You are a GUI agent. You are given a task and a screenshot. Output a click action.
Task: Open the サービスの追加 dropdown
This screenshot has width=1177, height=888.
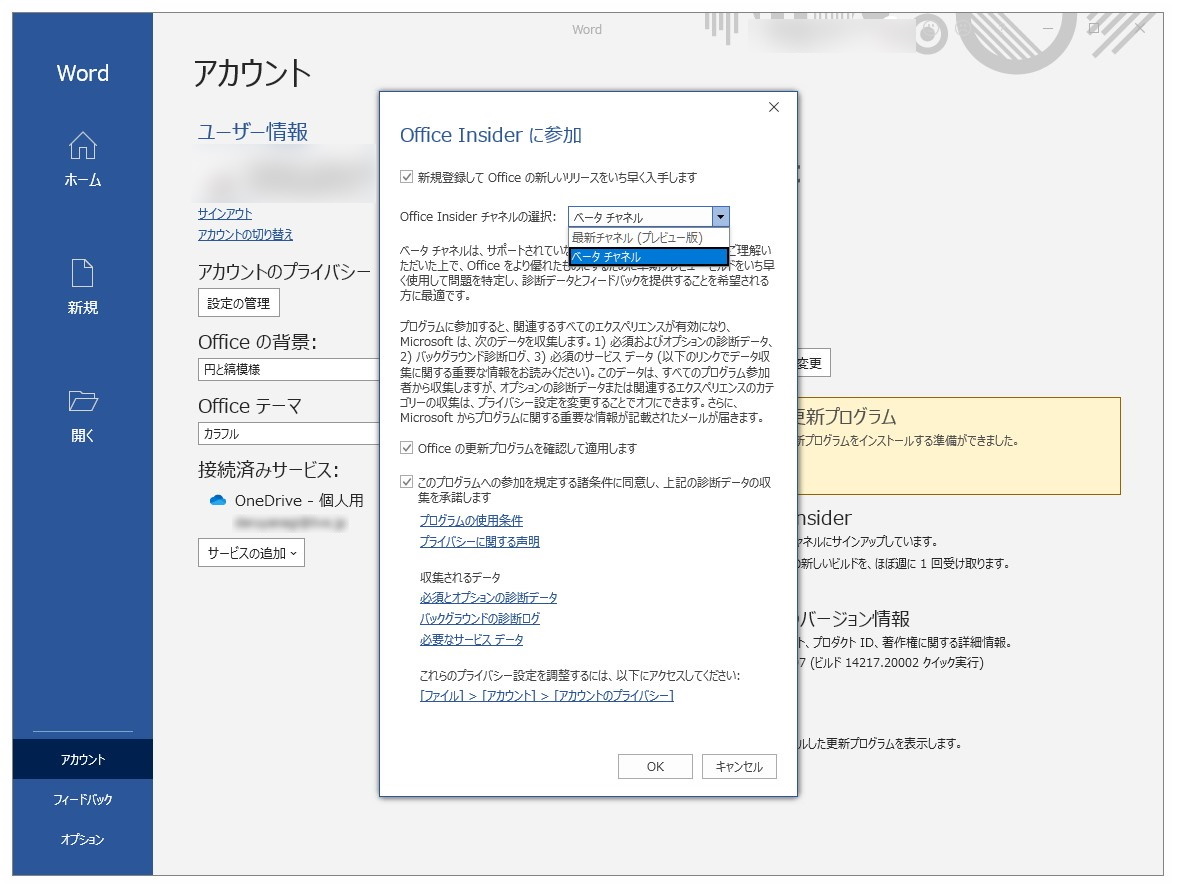coord(250,552)
